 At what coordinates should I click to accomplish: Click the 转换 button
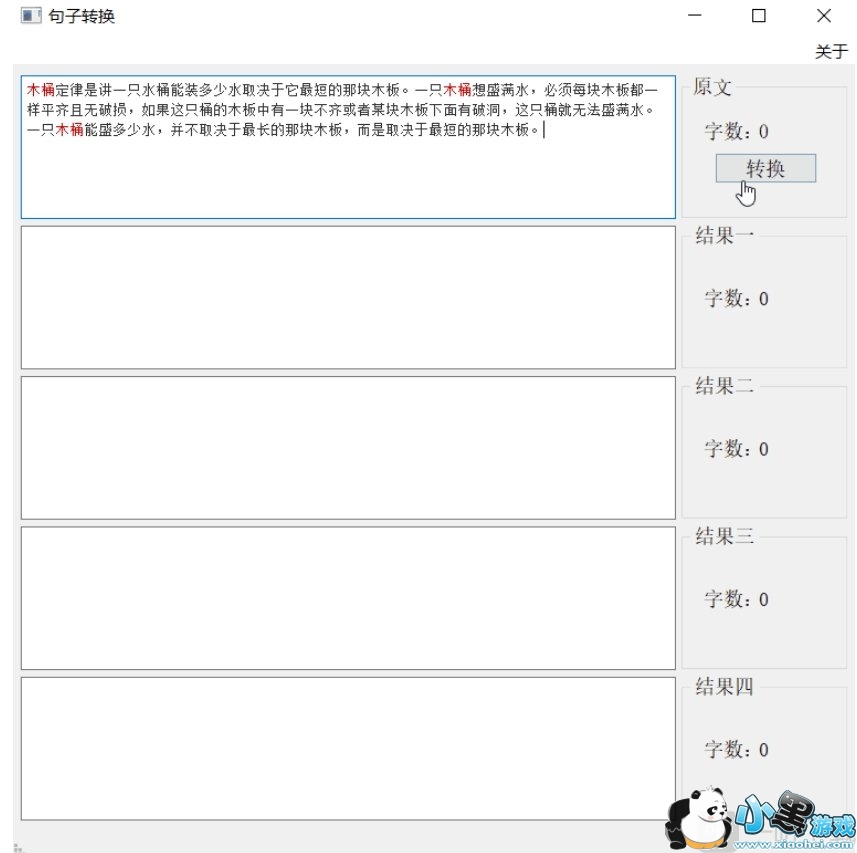point(765,168)
